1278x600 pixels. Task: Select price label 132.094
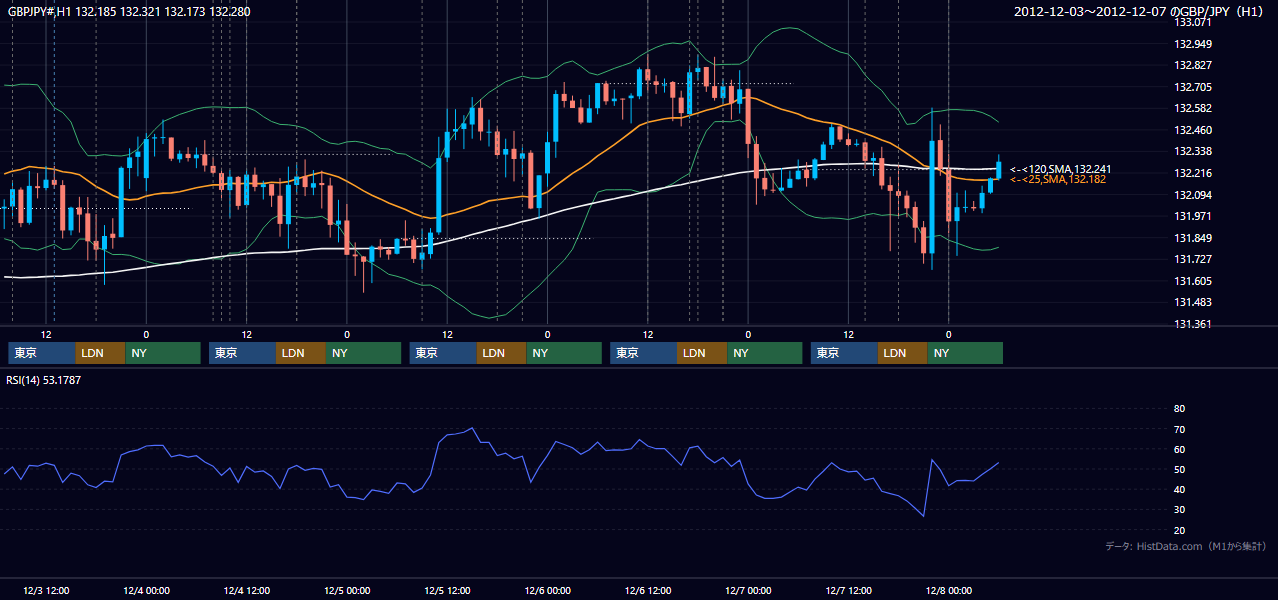click(x=1193, y=195)
